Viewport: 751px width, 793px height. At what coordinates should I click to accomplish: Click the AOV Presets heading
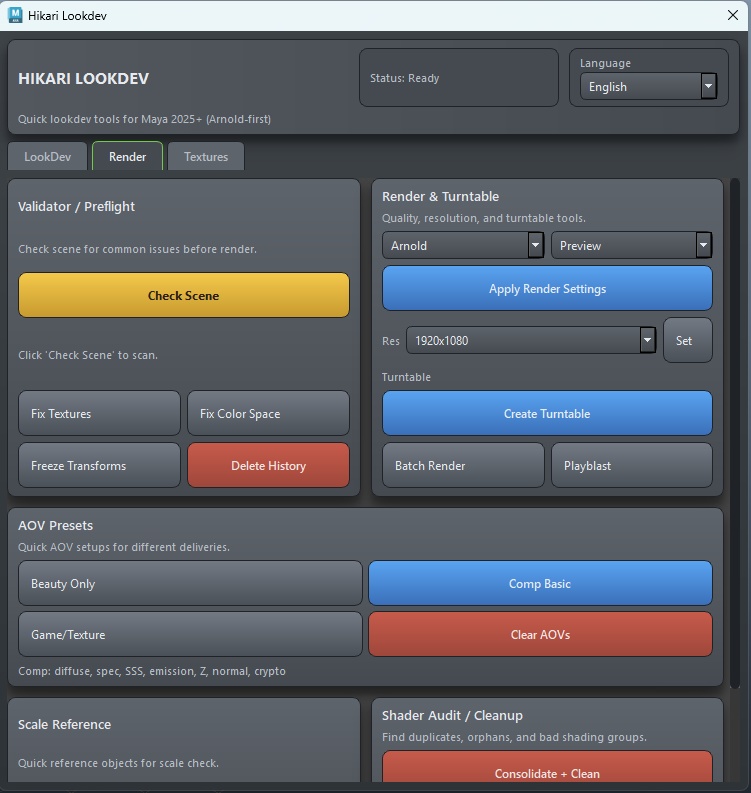coord(56,525)
